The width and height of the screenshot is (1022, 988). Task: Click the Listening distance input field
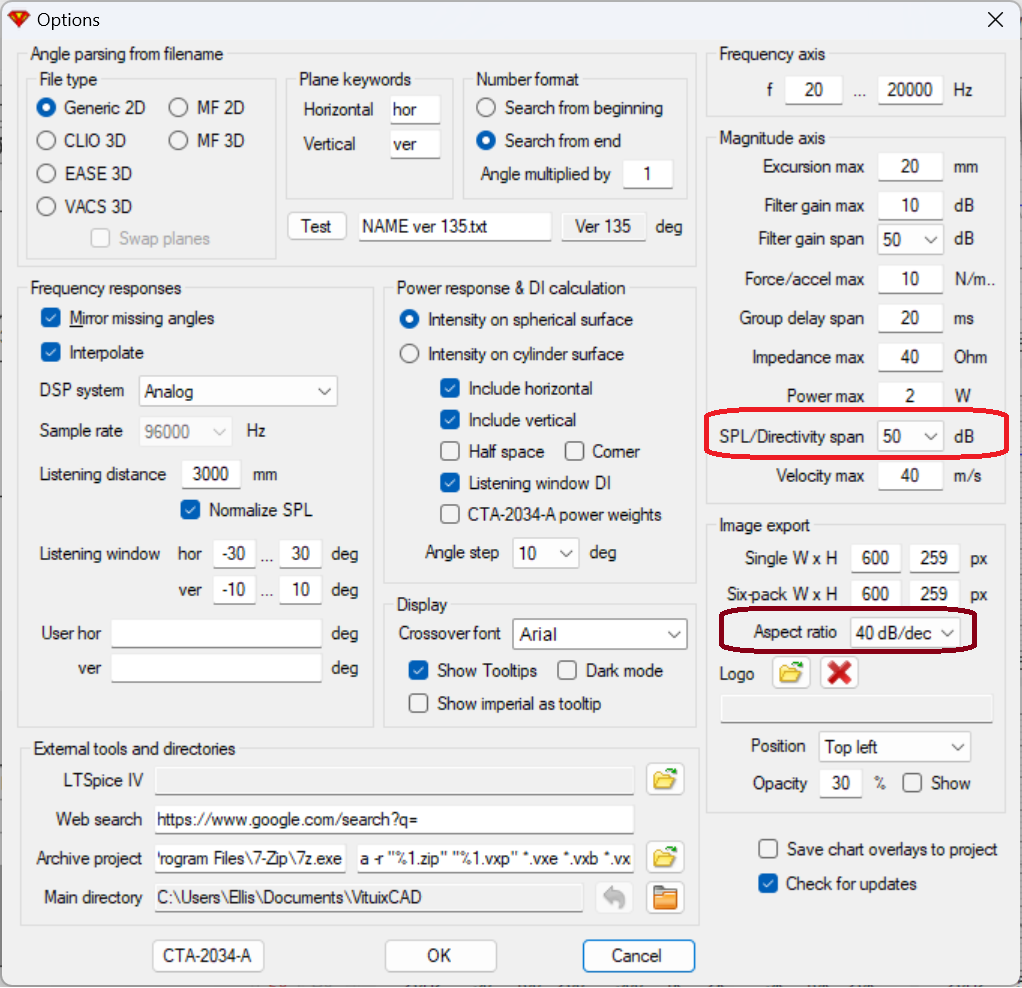click(x=210, y=474)
